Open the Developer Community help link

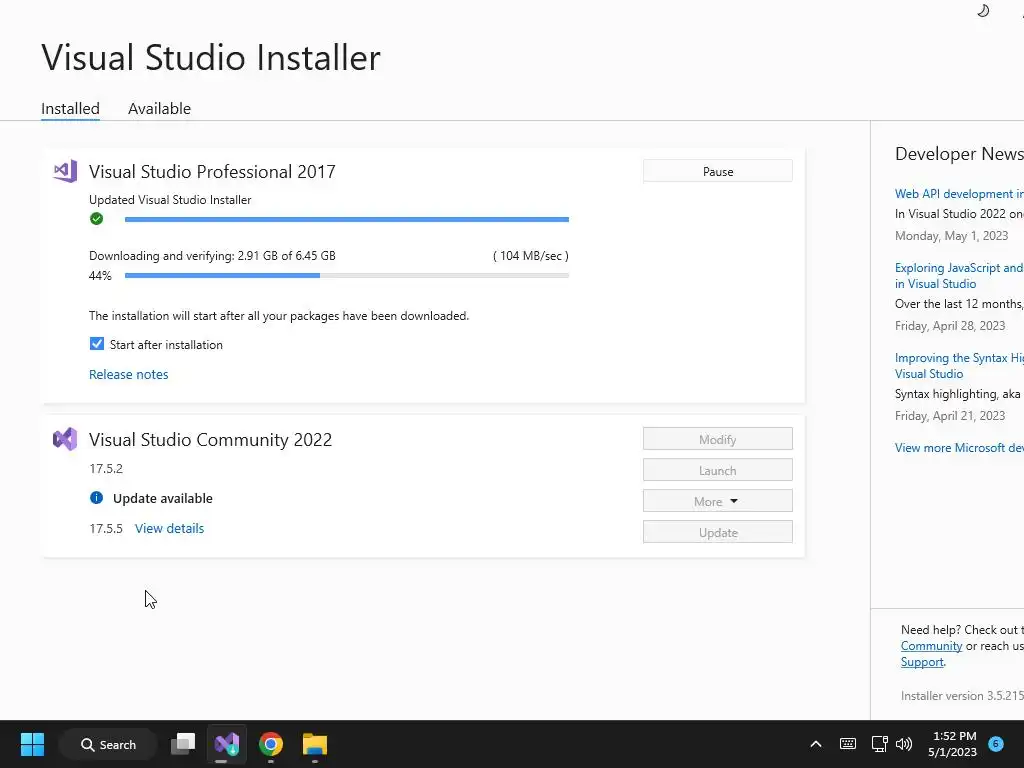(931, 646)
